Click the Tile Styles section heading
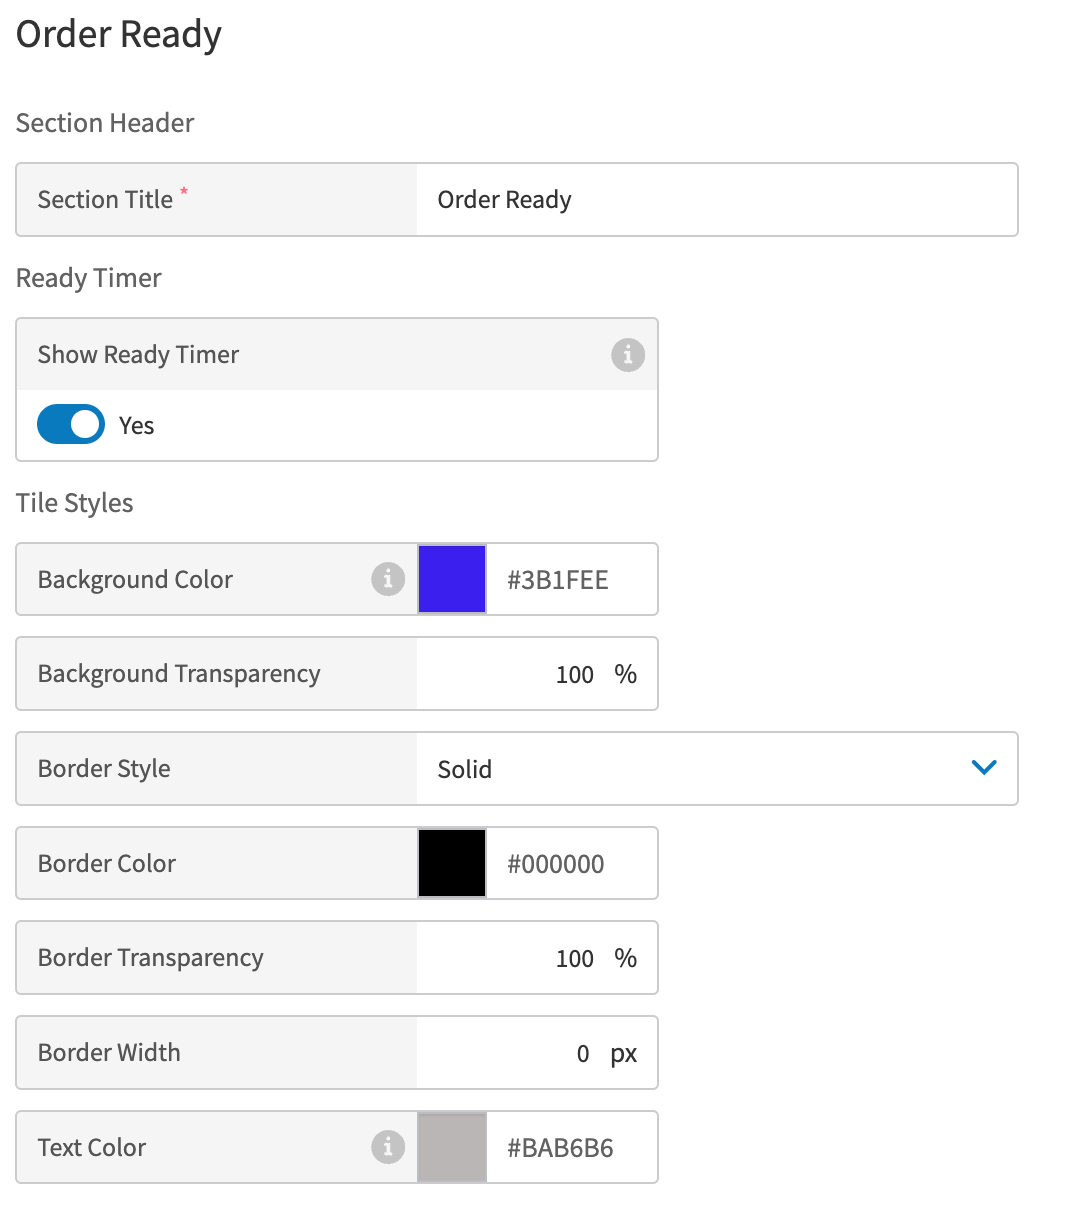1068x1230 pixels. [x=74, y=503]
